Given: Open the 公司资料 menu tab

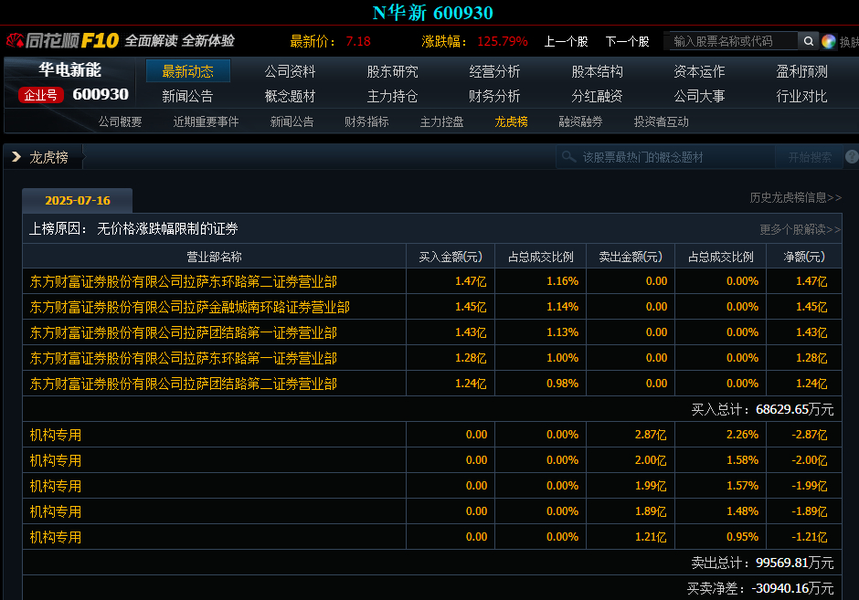Looking at the screenshot, I should point(290,72).
